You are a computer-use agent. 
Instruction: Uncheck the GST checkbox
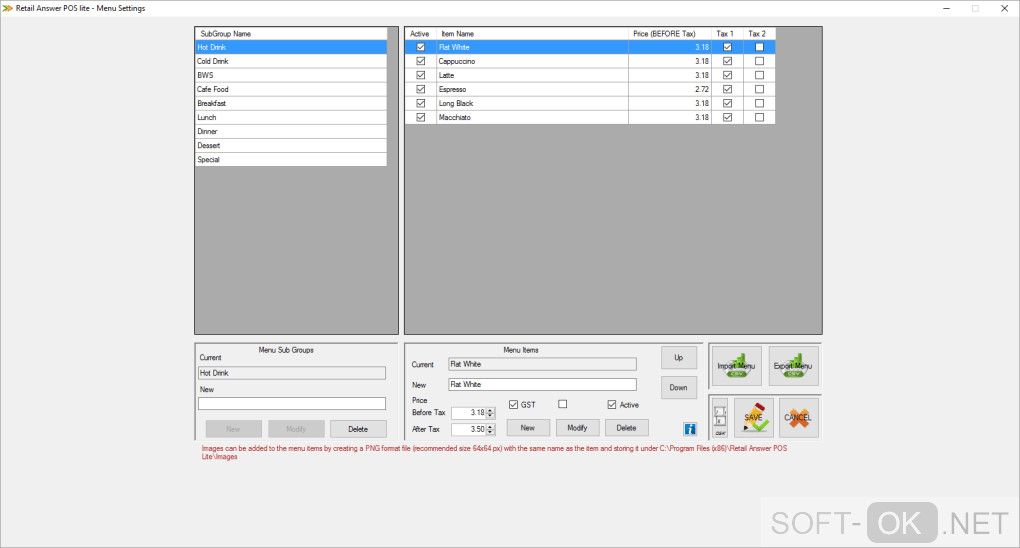[x=513, y=405]
